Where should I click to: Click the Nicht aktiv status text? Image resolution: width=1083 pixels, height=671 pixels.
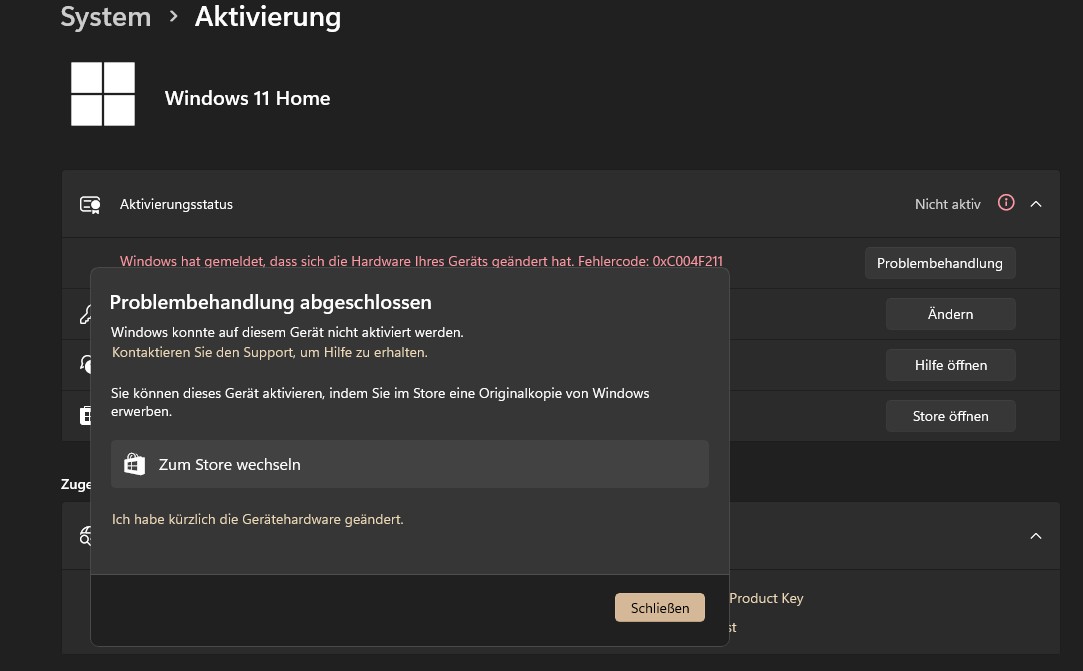point(948,204)
